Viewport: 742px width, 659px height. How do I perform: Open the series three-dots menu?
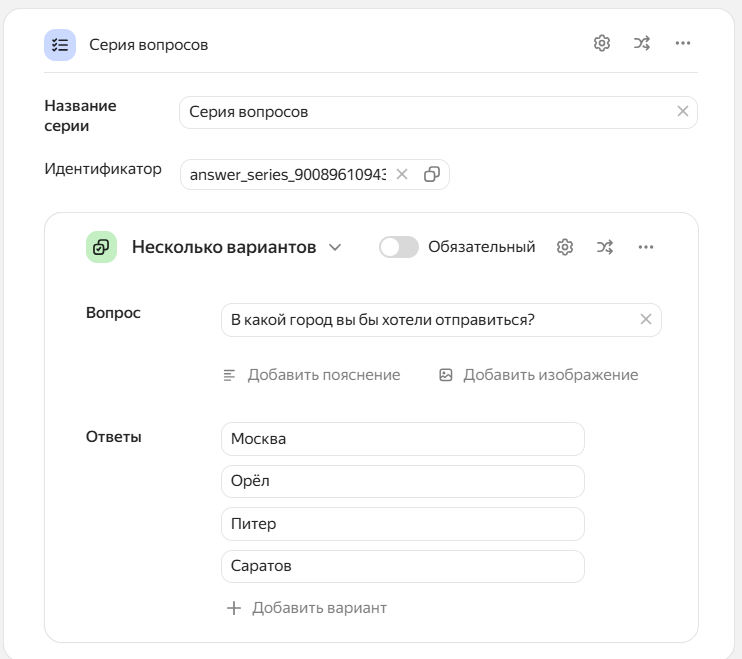pos(683,43)
